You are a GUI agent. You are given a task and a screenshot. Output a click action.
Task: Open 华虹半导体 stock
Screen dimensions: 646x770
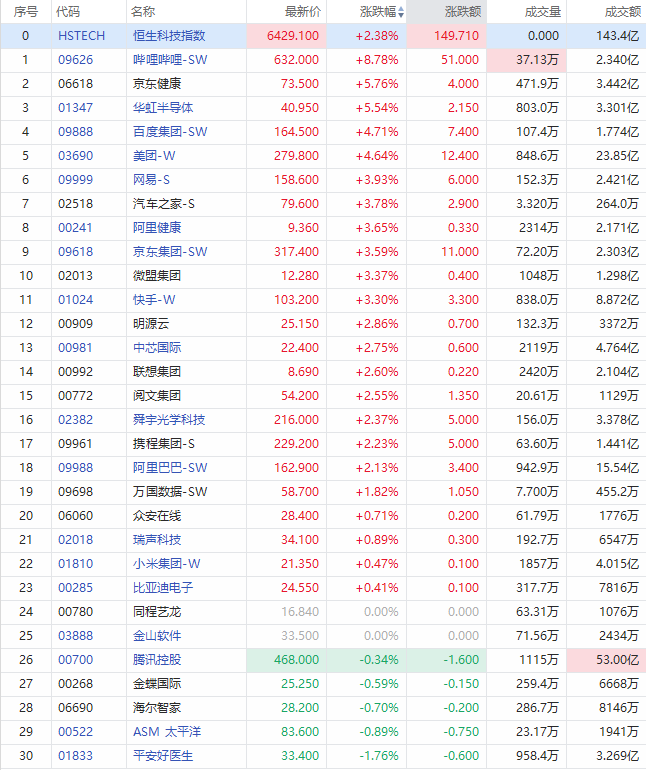163,108
